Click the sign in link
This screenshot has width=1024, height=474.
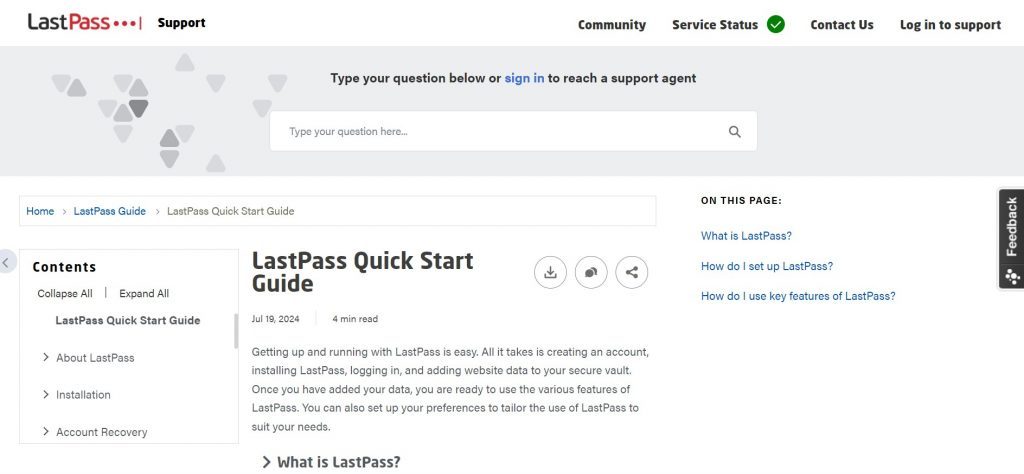[524, 78]
